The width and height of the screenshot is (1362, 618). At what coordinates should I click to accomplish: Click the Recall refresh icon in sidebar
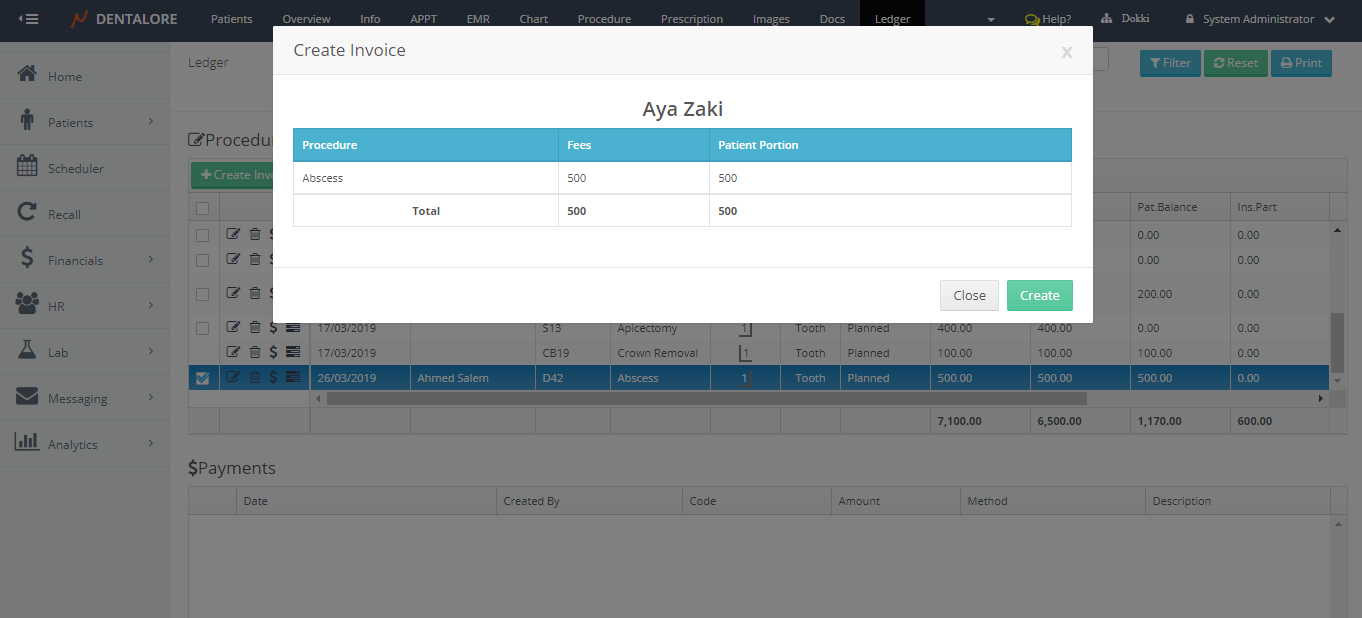pyautogui.click(x=28, y=214)
